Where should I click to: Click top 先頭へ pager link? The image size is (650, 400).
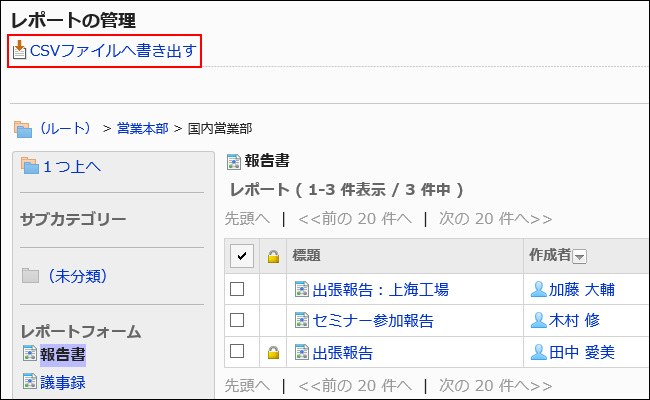tap(247, 218)
